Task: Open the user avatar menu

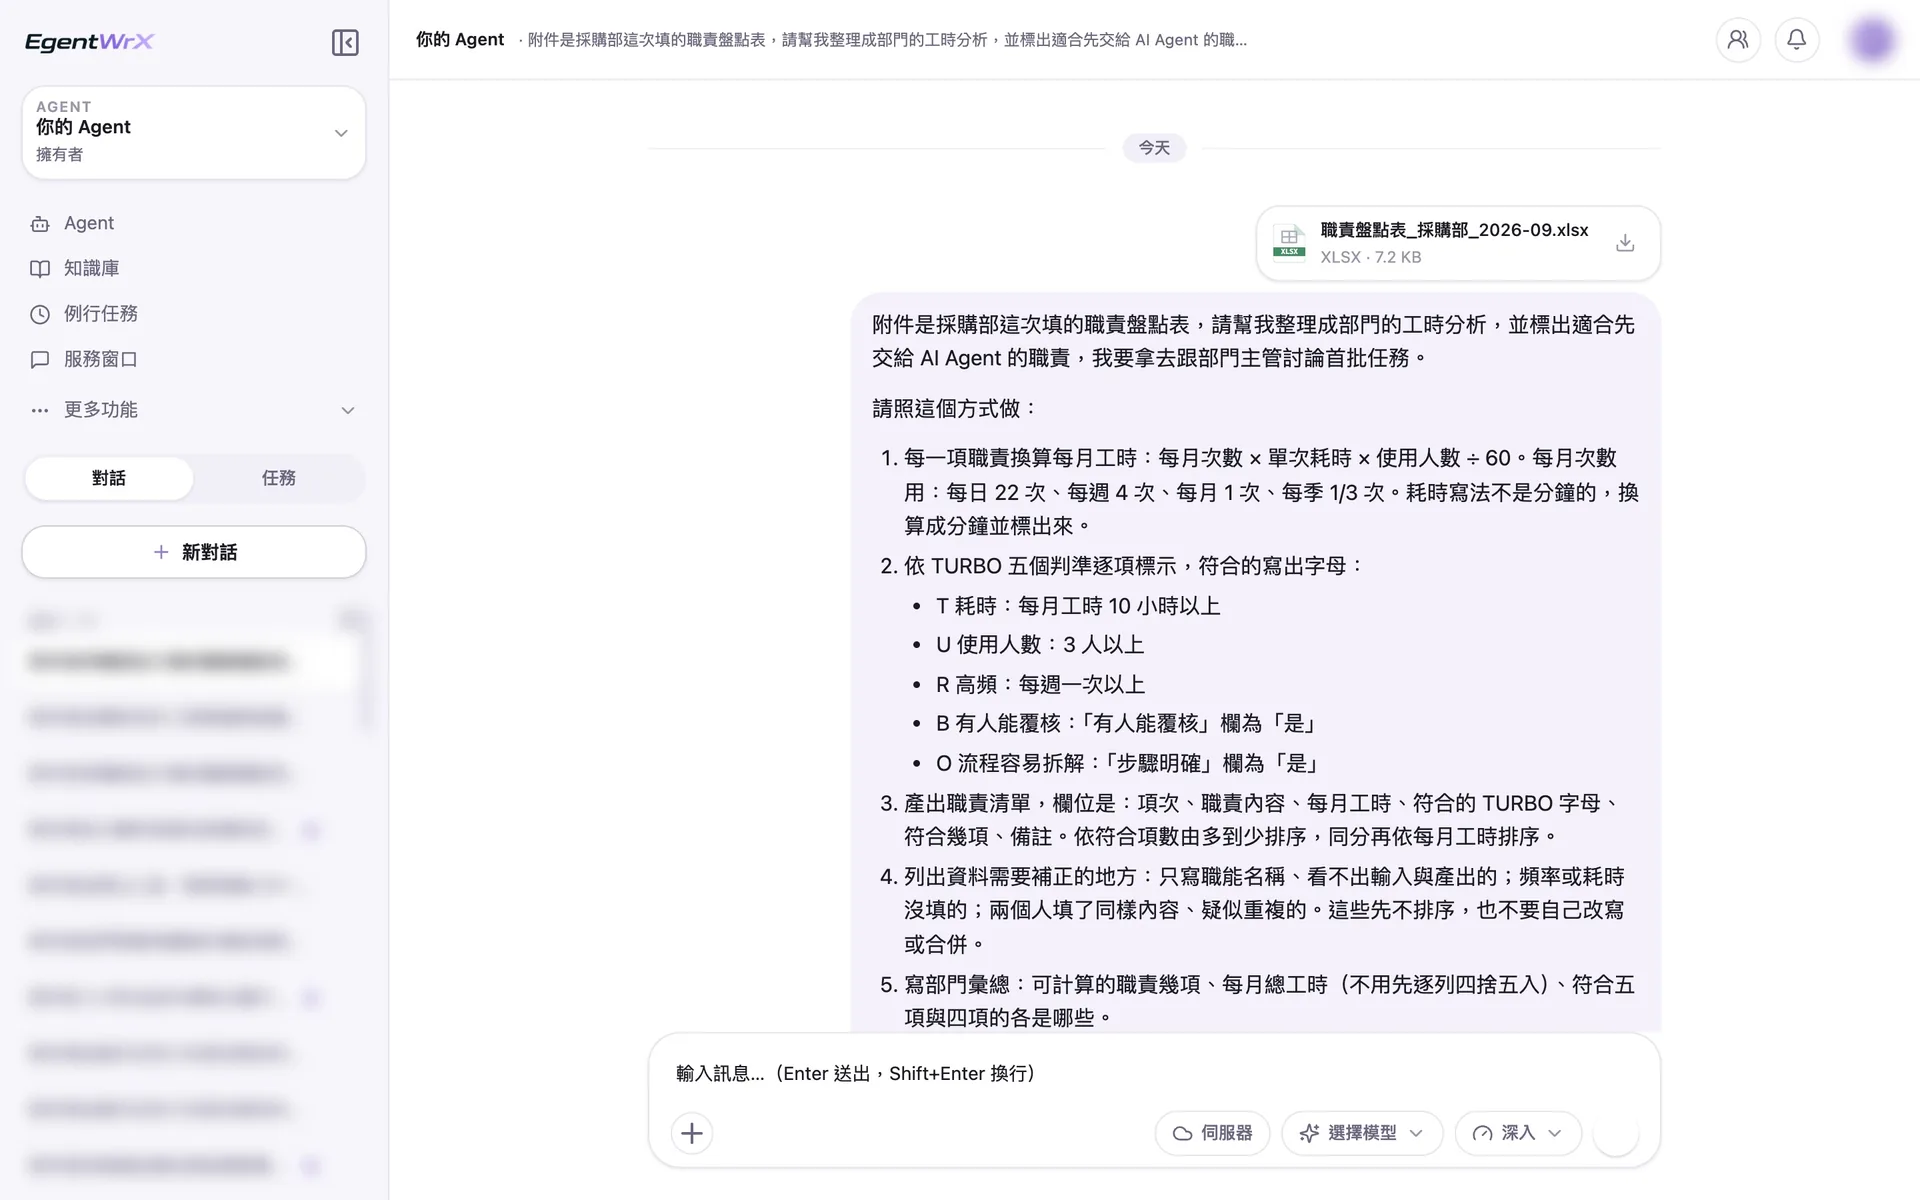Action: (x=1872, y=40)
